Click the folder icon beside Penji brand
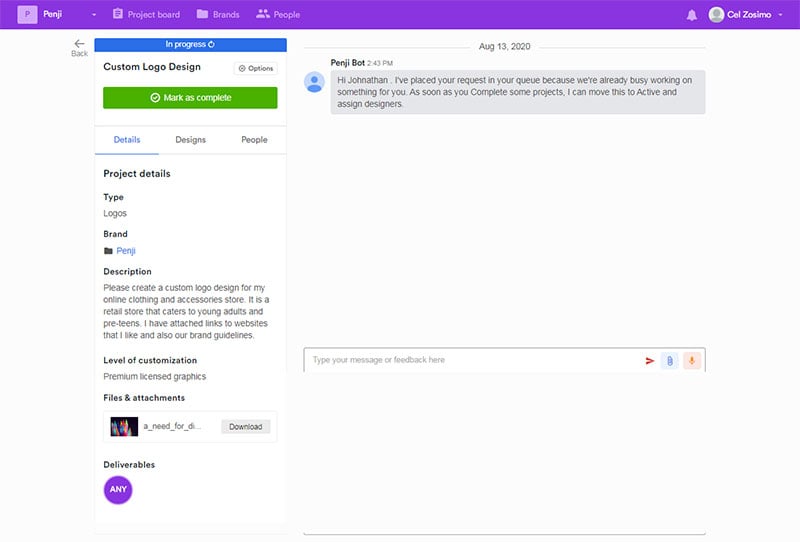 tap(108, 251)
